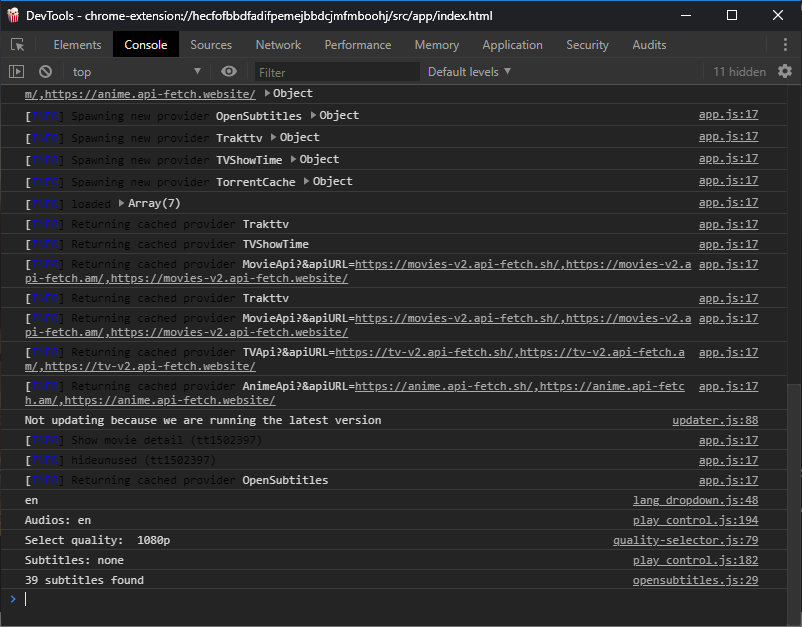This screenshot has width=802, height=627.
Task: Switch to the Elements tab
Action: (x=77, y=45)
